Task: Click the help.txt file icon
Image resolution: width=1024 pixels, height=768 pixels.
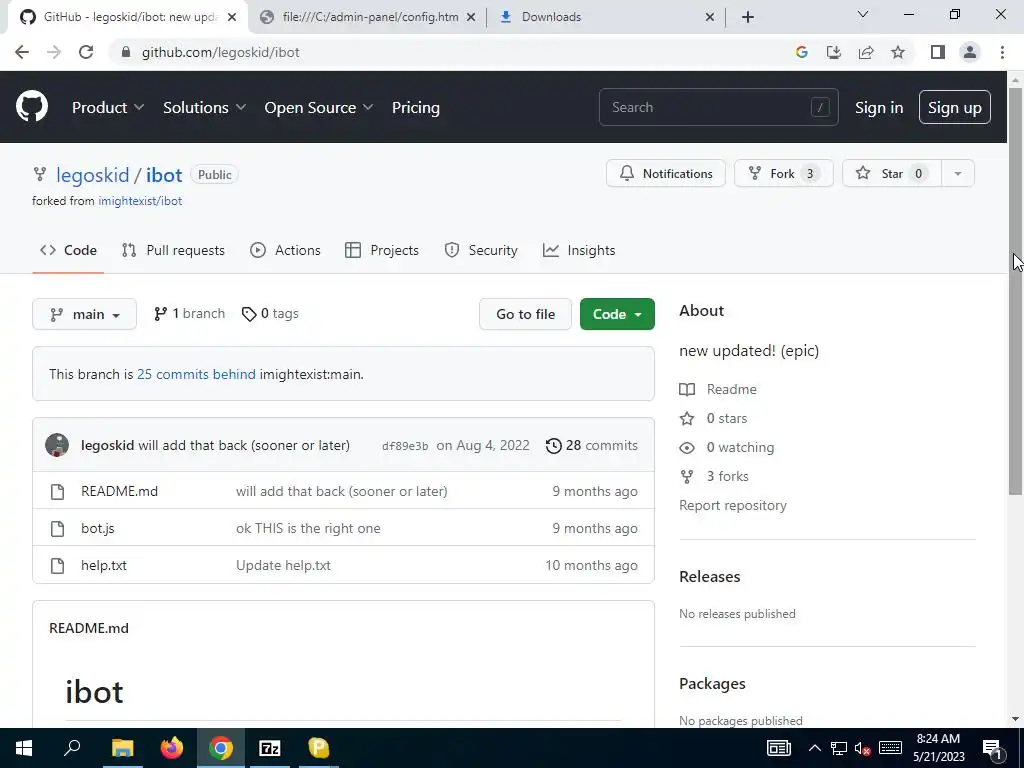Action: [x=57, y=566]
